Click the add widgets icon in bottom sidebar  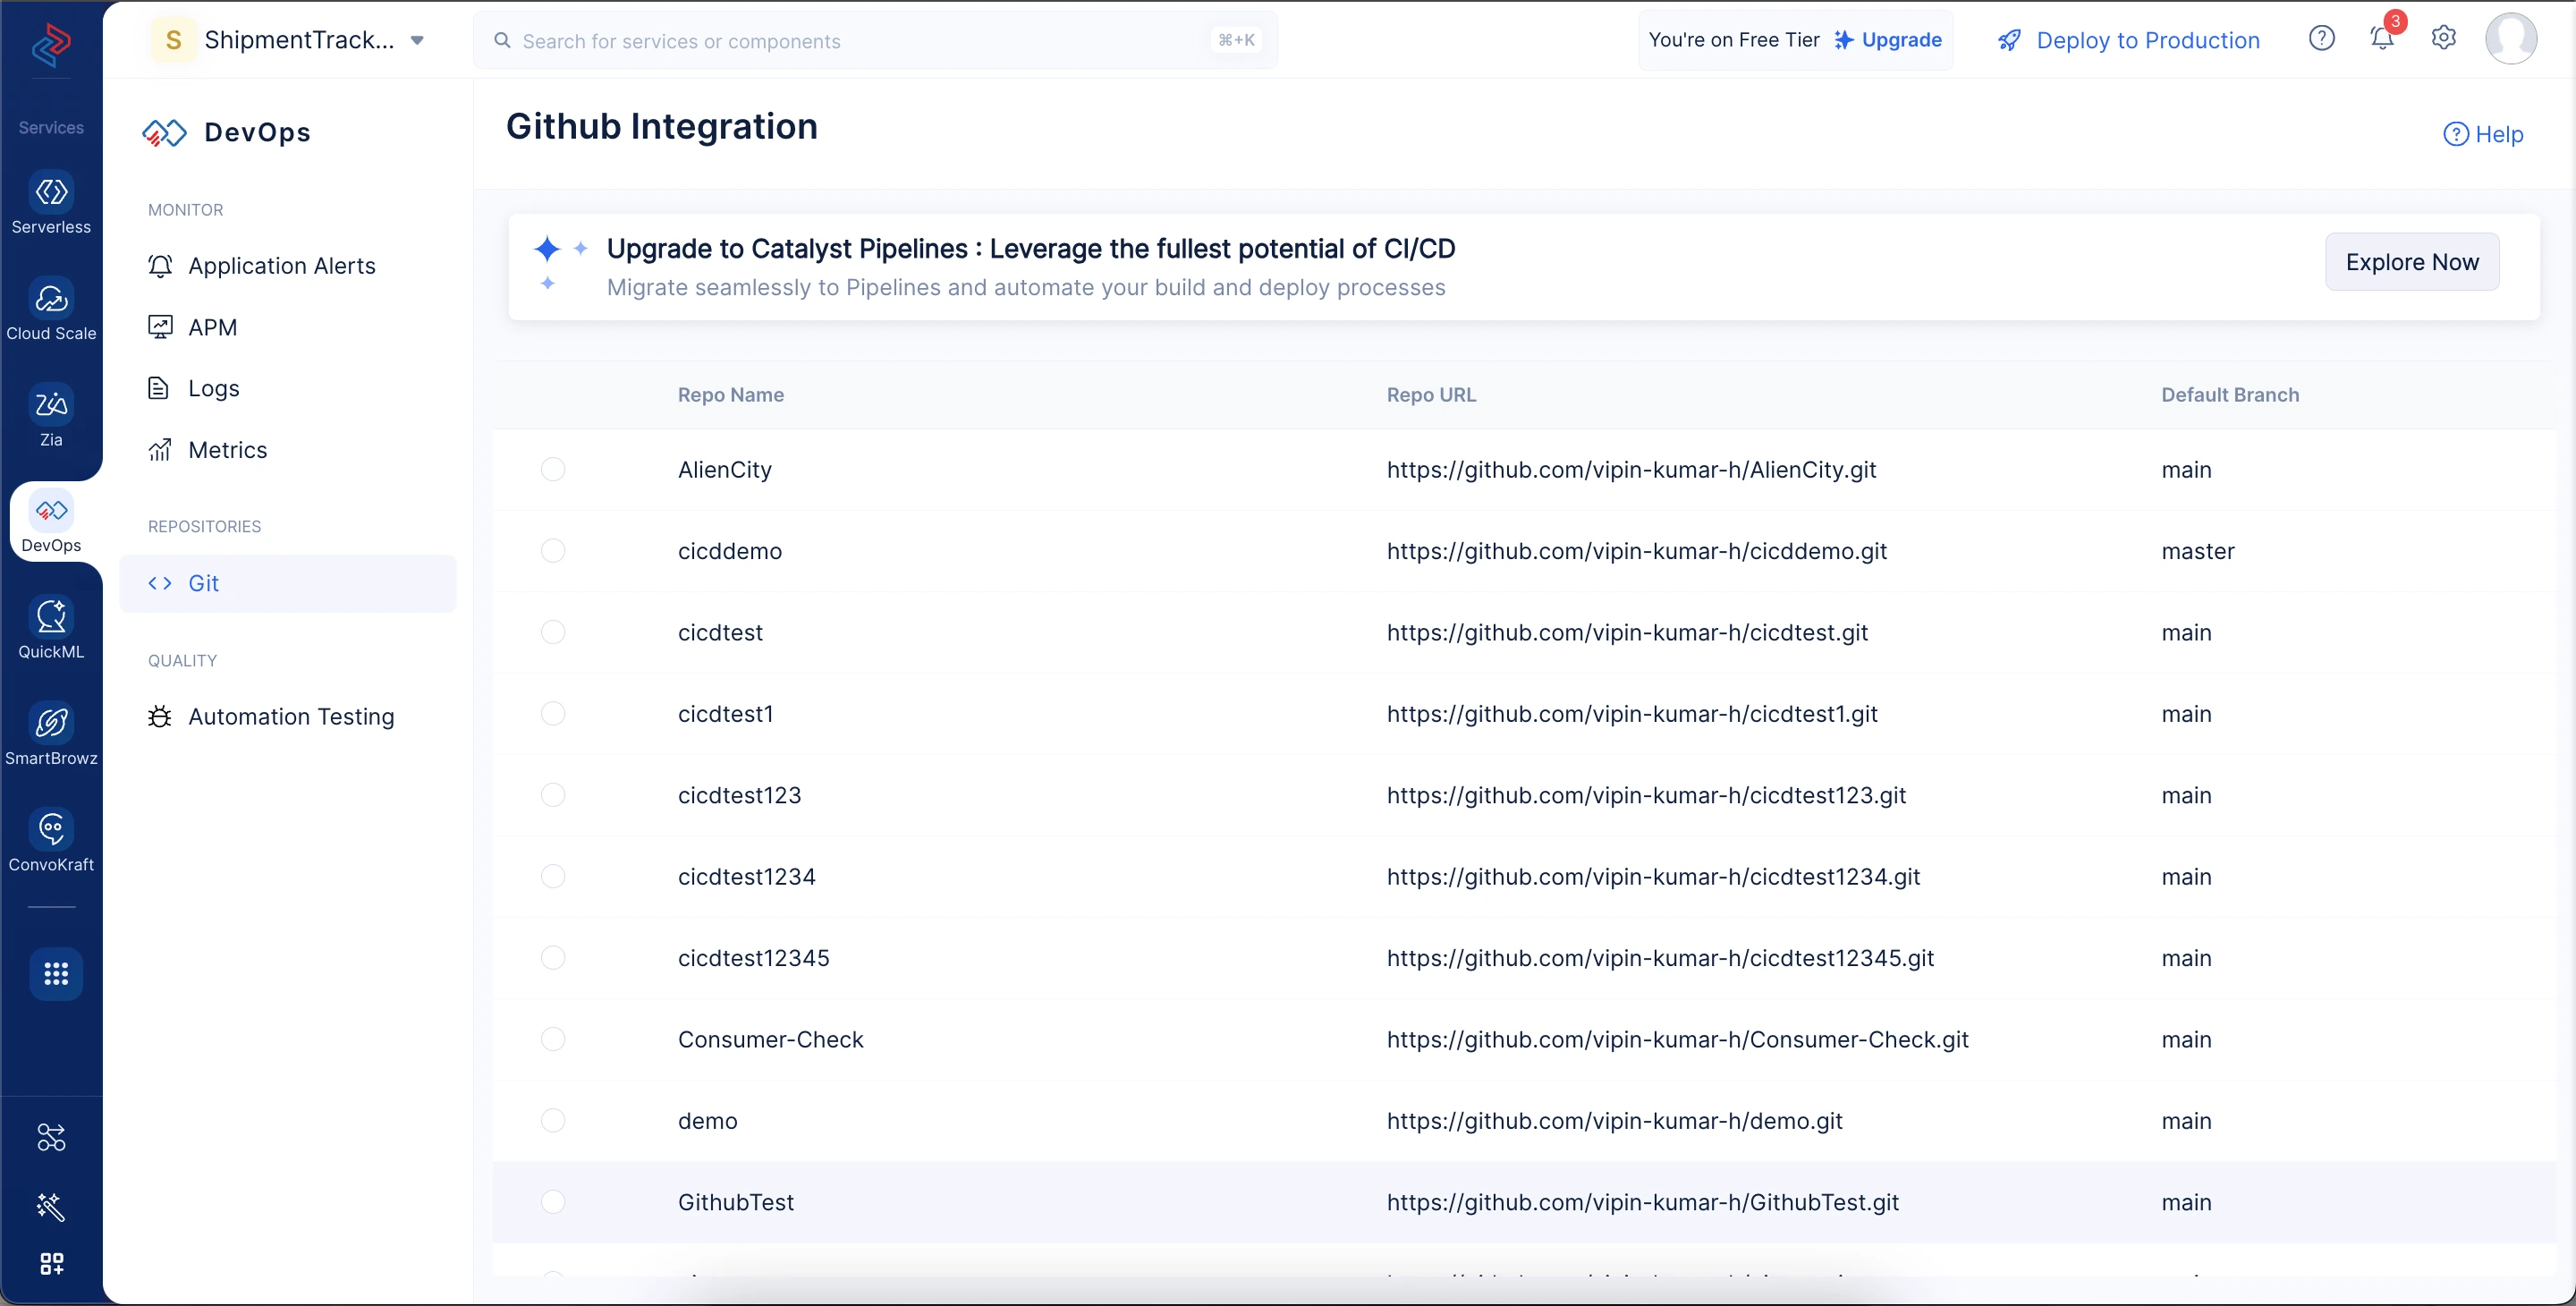(52, 1264)
